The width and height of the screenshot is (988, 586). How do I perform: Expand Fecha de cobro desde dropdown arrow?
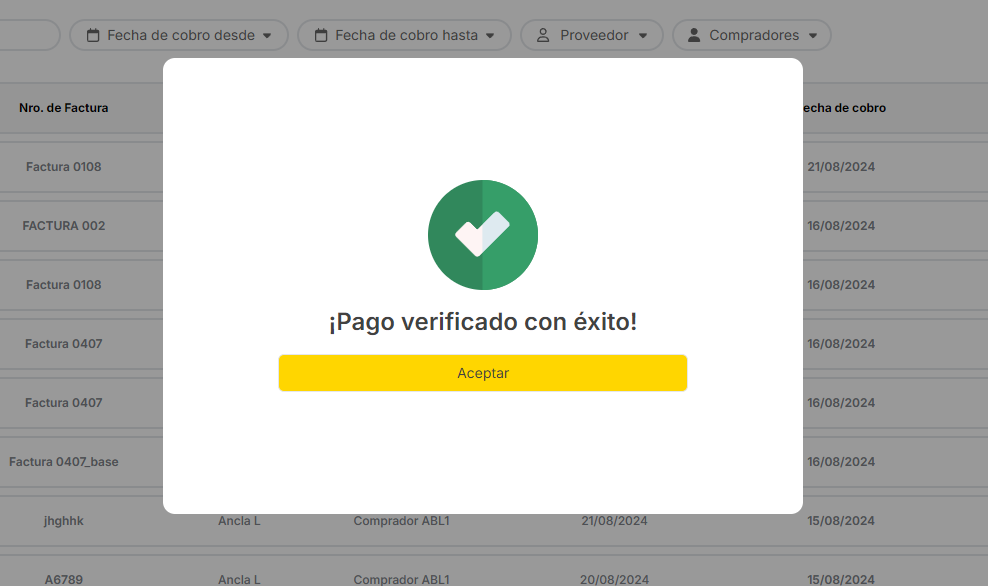point(267,36)
